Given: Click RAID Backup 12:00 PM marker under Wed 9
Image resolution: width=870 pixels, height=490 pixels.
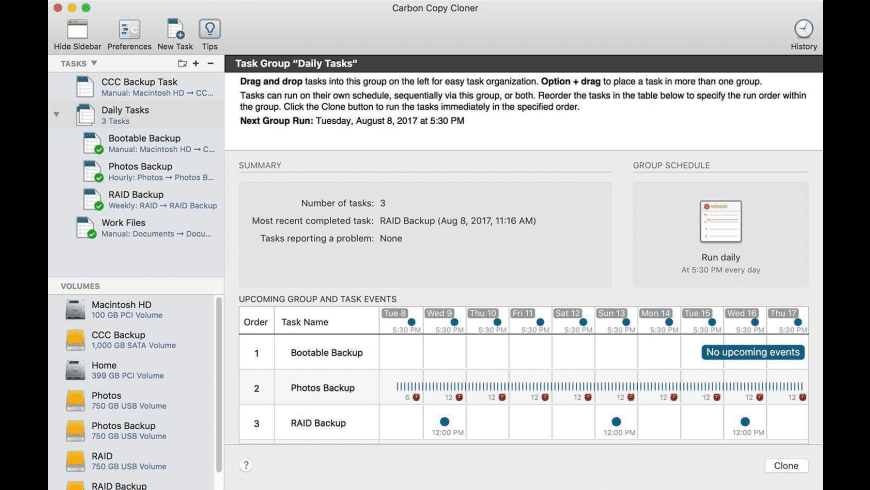Looking at the screenshot, I should [444, 422].
